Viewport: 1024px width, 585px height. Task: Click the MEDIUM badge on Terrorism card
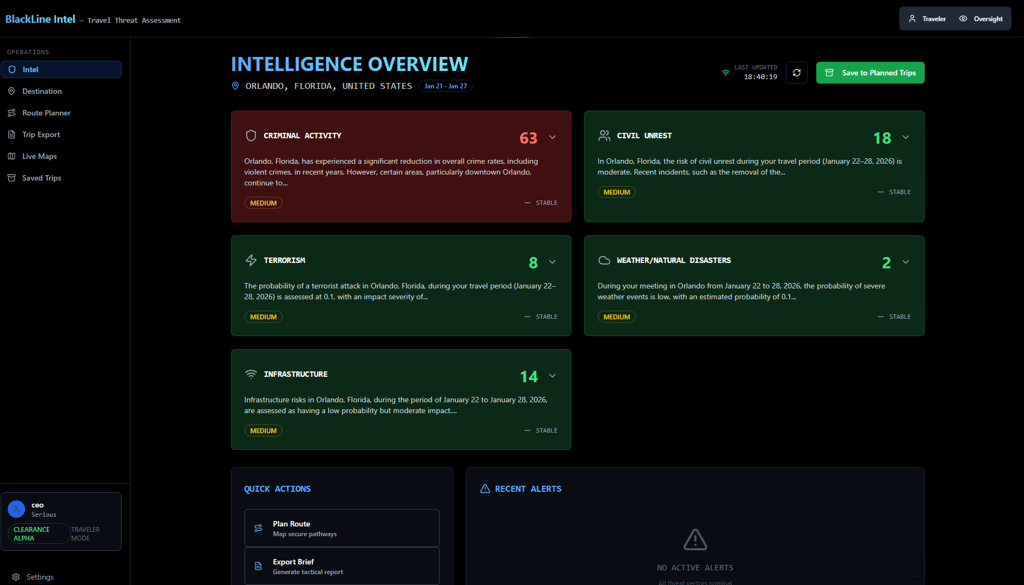point(263,317)
